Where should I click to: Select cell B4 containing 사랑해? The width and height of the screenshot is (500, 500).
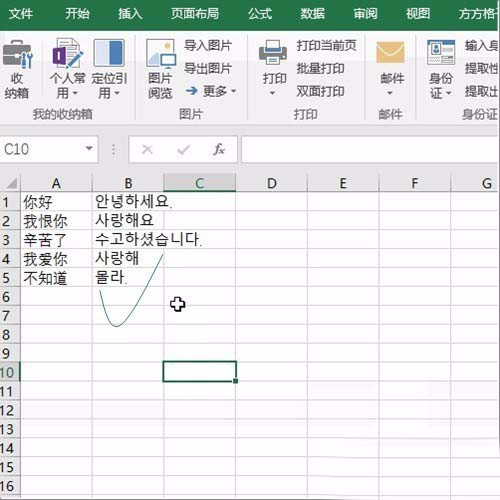[x=128, y=259]
